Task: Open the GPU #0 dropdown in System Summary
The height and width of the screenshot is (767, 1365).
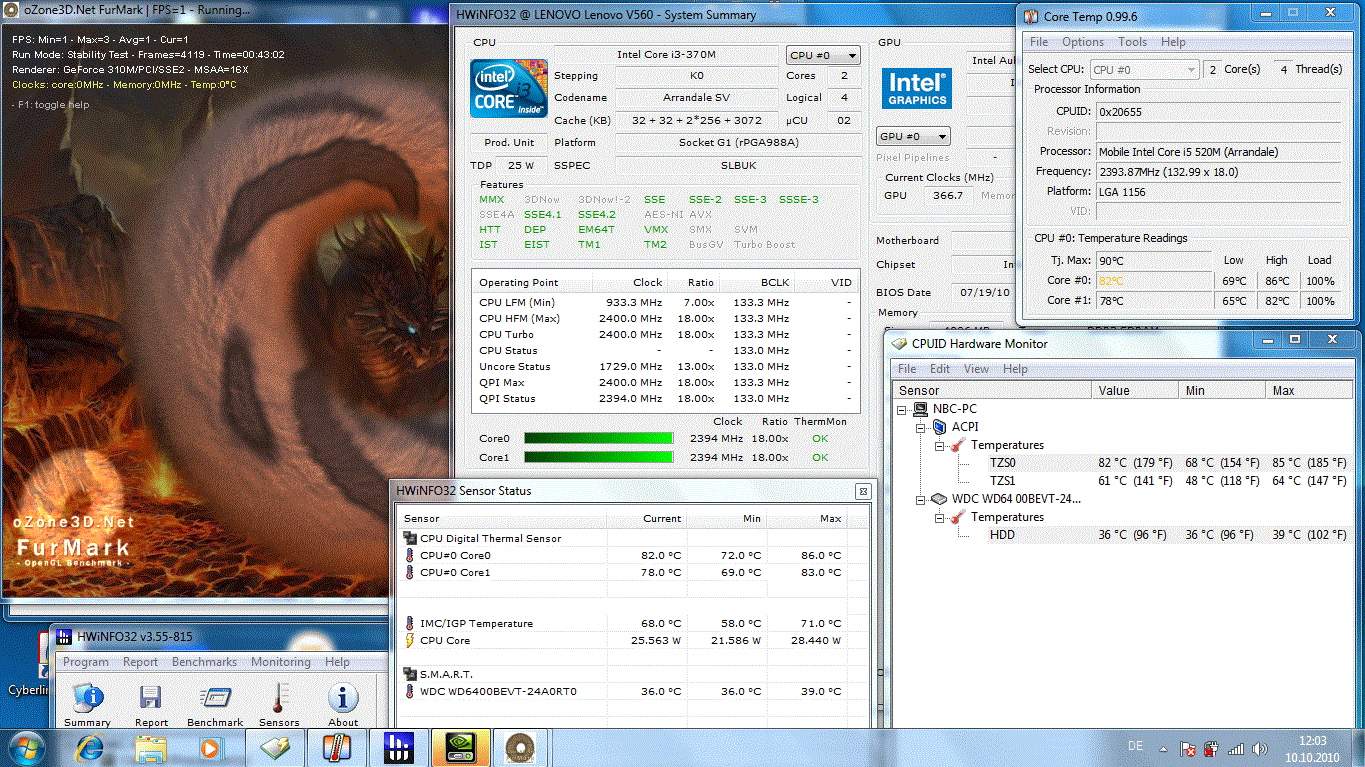Action: coord(913,136)
